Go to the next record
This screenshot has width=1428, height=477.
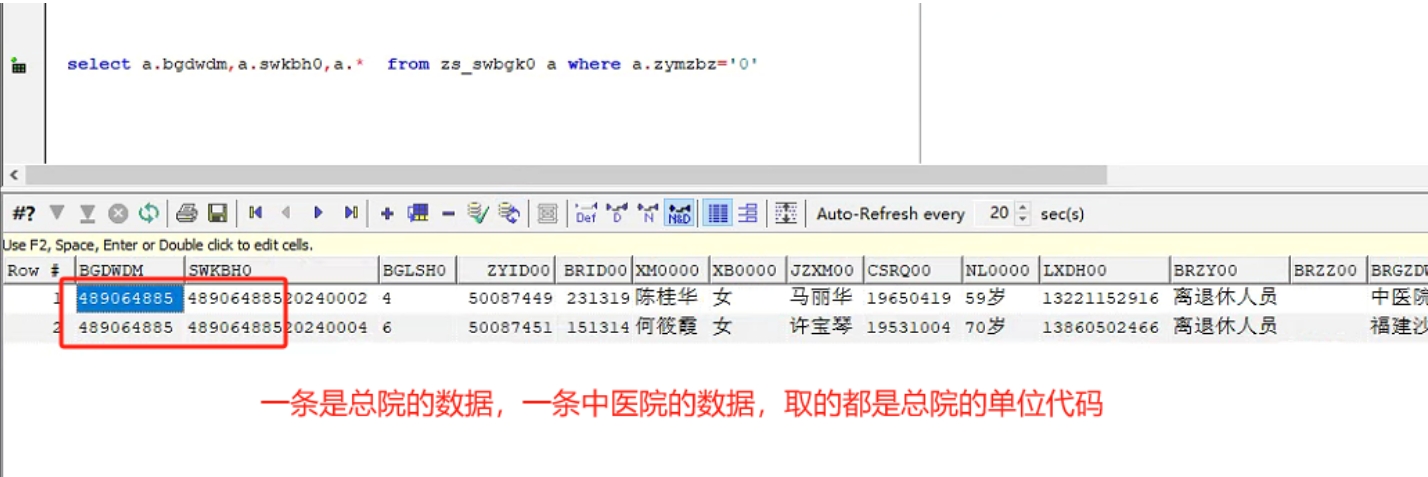coord(318,213)
